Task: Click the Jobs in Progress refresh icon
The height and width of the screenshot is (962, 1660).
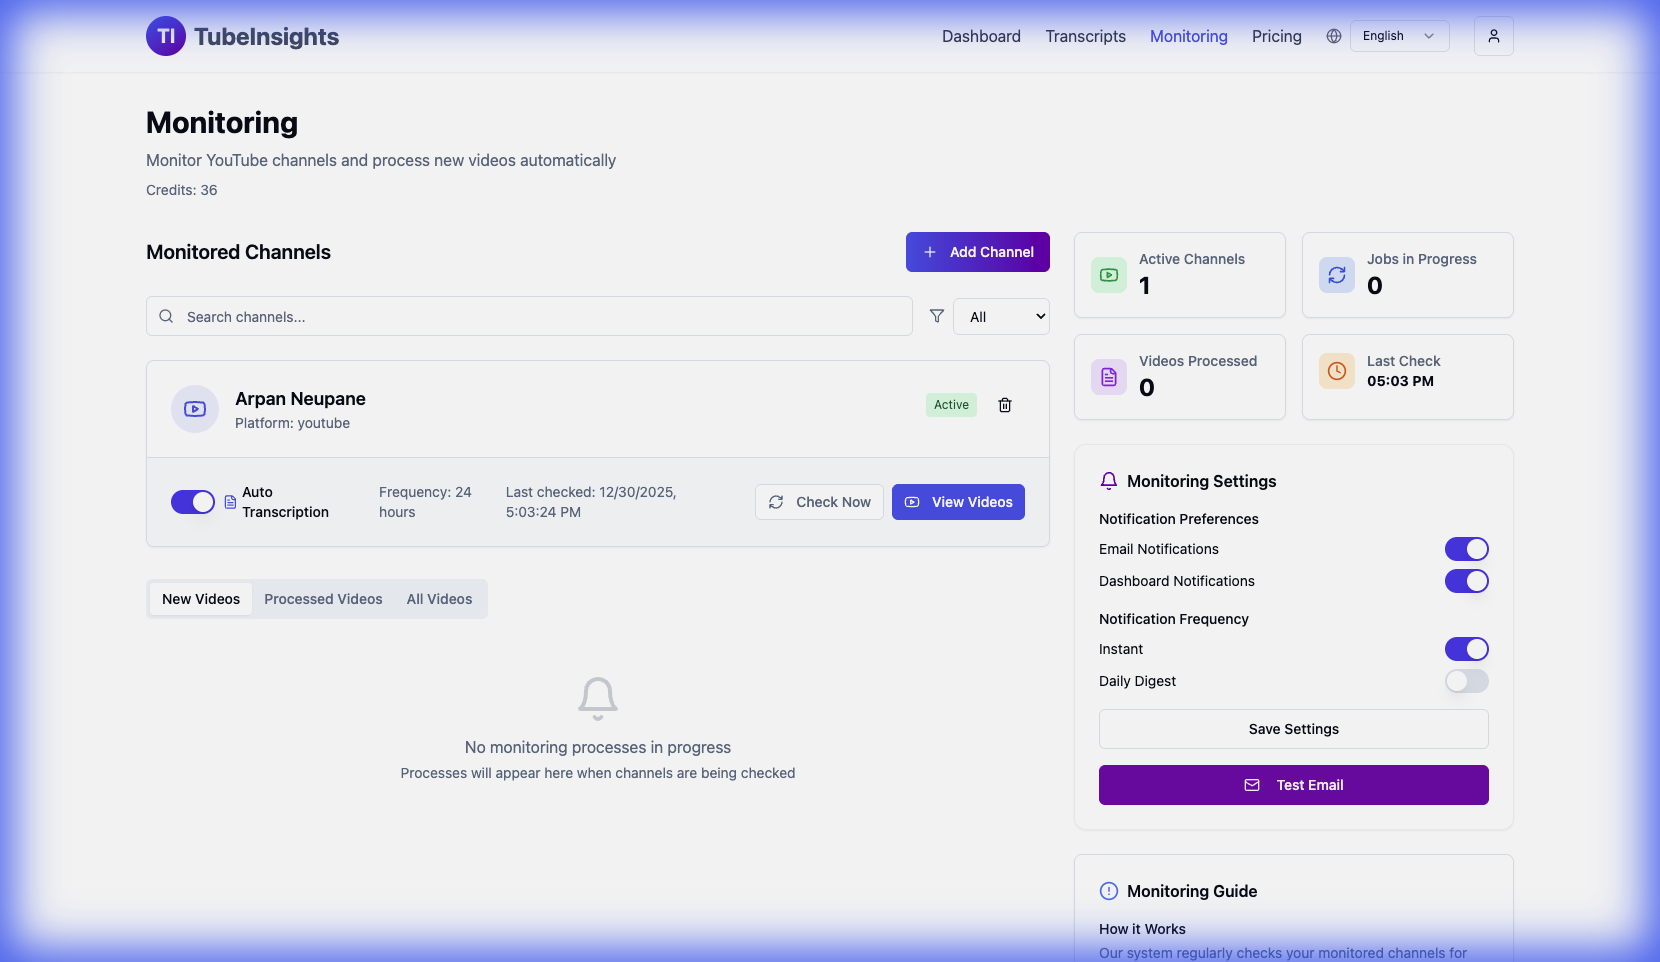Action: [1337, 275]
